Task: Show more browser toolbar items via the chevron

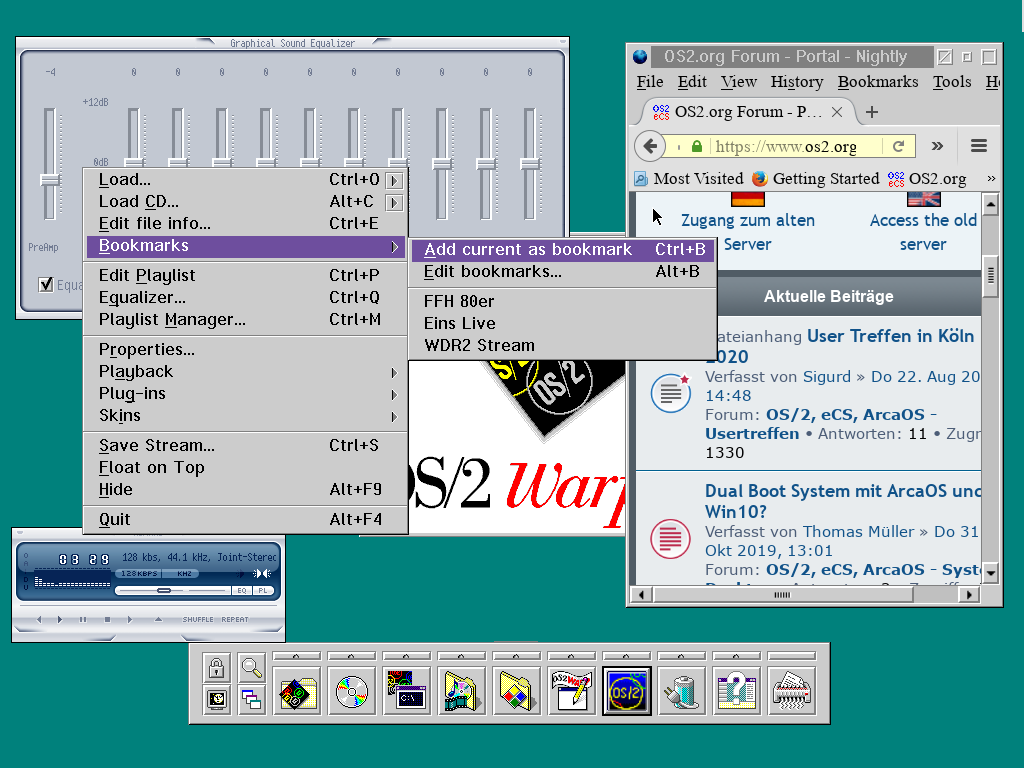Action: coord(937,146)
